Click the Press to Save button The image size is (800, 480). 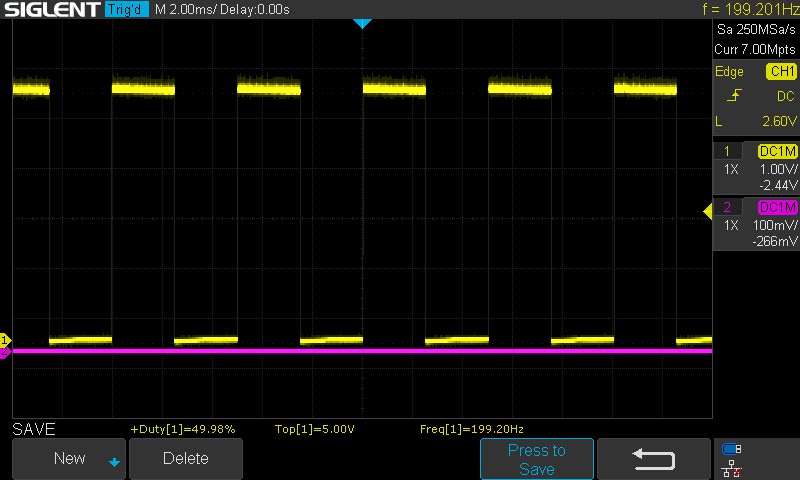coord(537,459)
